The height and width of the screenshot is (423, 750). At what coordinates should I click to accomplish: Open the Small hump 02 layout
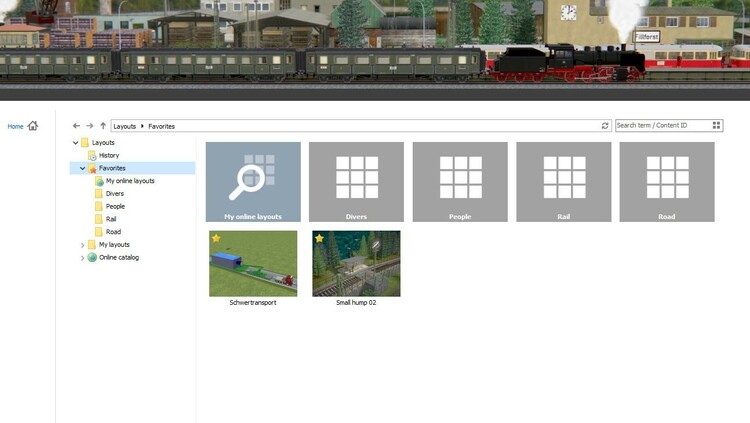coord(356,263)
